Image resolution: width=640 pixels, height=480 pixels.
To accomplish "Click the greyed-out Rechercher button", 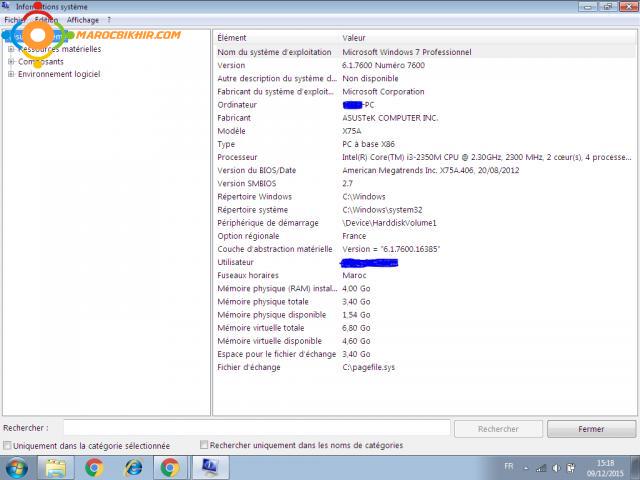I will [498, 429].
